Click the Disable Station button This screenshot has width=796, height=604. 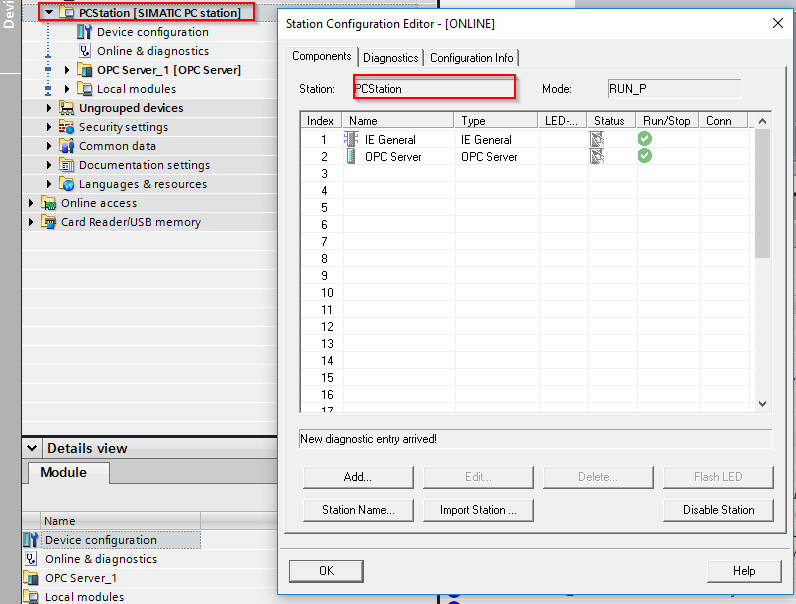click(718, 510)
